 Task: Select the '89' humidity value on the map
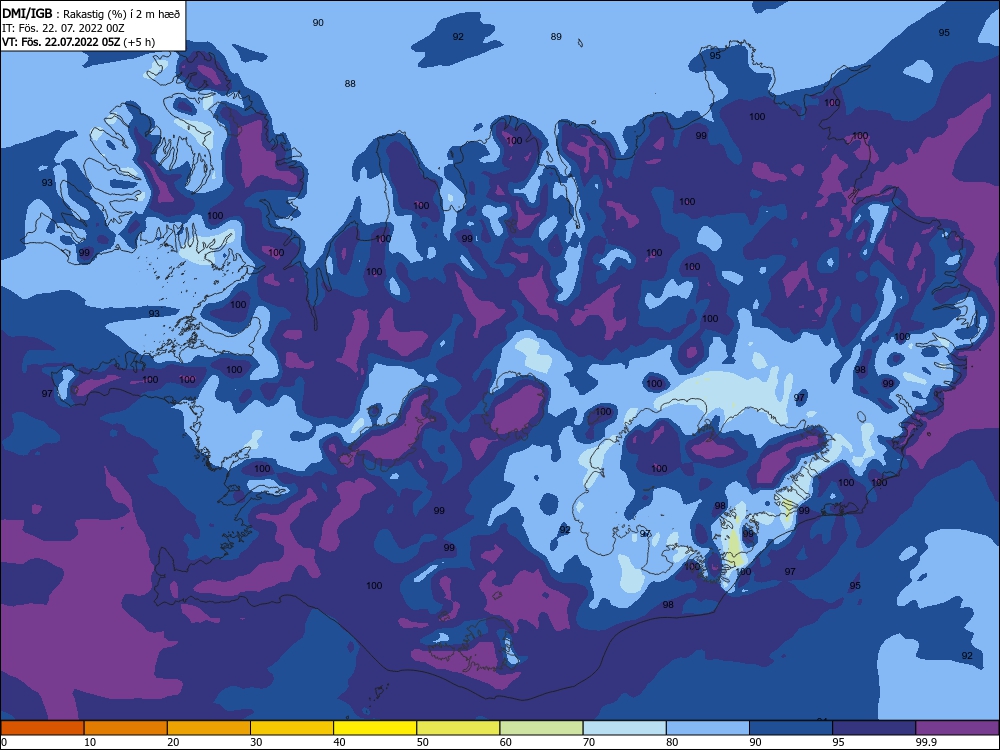pos(556,37)
